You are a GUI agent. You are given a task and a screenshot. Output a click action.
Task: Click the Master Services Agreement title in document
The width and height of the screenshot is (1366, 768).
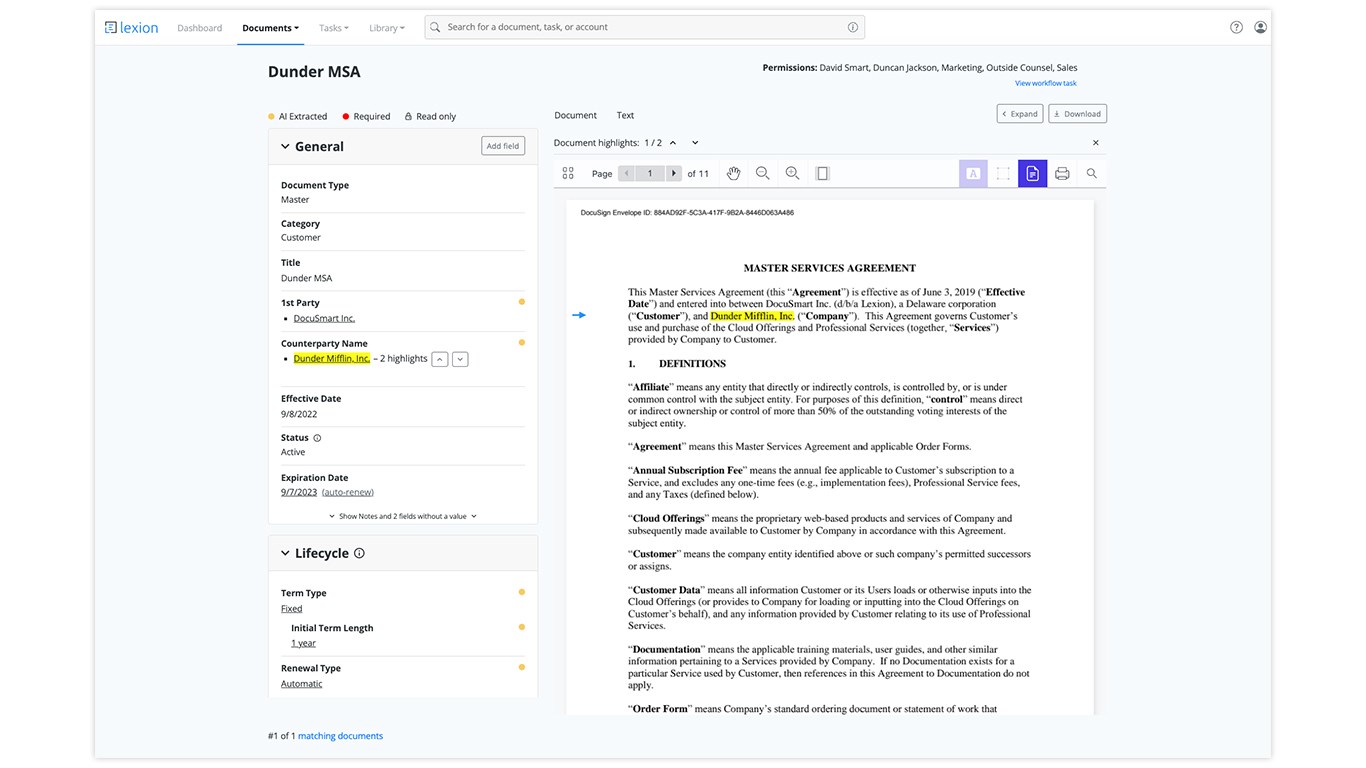click(x=830, y=268)
